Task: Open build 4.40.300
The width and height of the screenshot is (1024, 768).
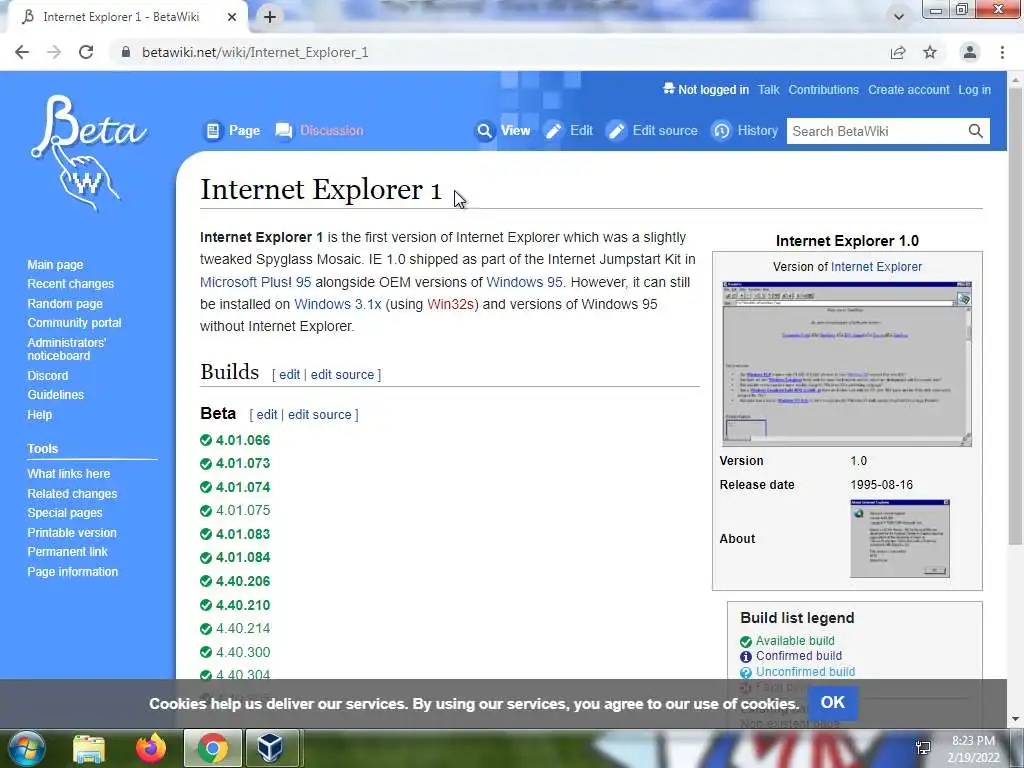Action: click(243, 652)
